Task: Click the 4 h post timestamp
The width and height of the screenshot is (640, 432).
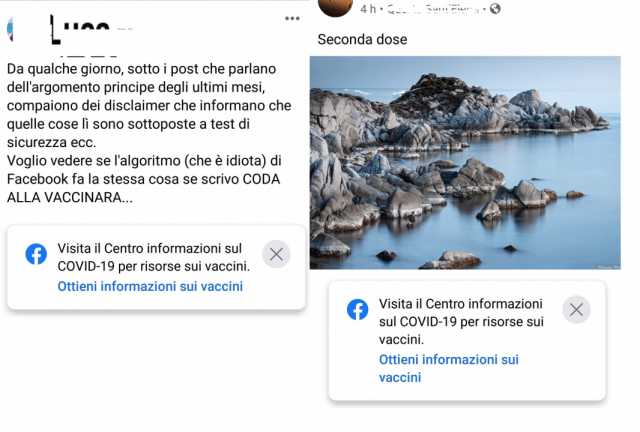Action: (x=368, y=9)
